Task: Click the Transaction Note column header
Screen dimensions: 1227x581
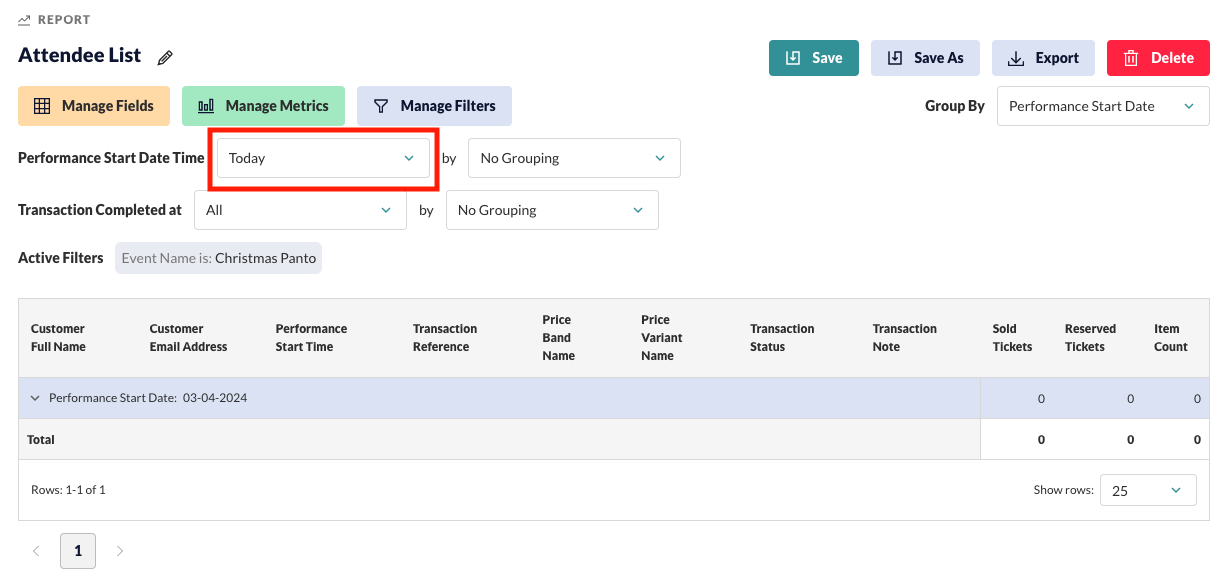Action: click(904, 338)
